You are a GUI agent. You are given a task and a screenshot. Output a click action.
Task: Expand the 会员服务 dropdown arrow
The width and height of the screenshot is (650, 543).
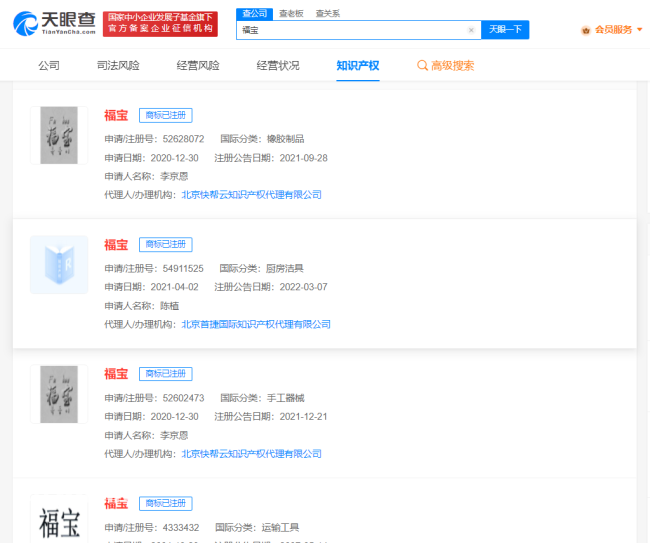[x=640, y=29]
